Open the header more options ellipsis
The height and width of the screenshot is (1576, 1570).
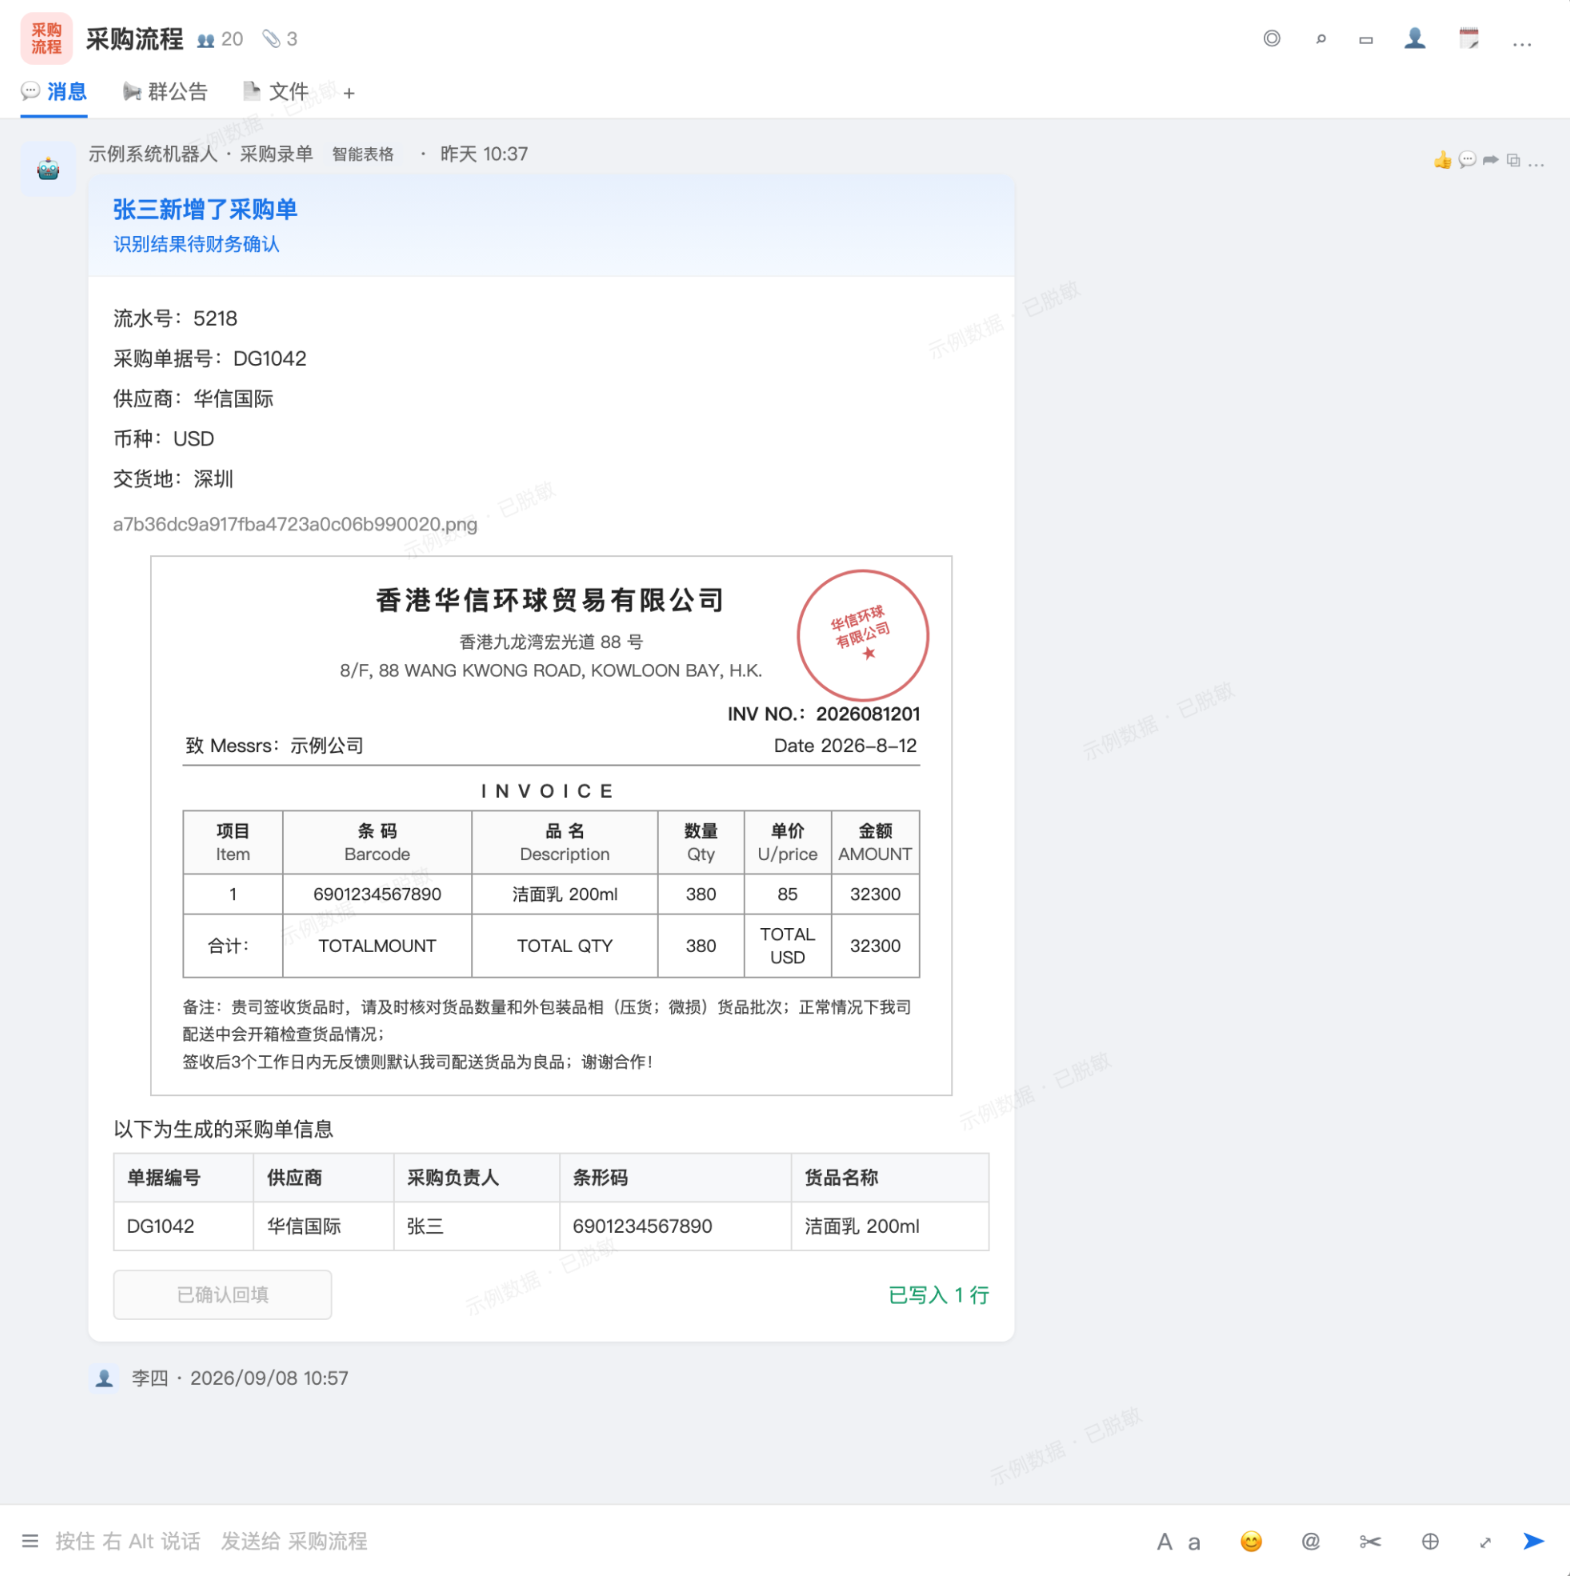point(1522,42)
